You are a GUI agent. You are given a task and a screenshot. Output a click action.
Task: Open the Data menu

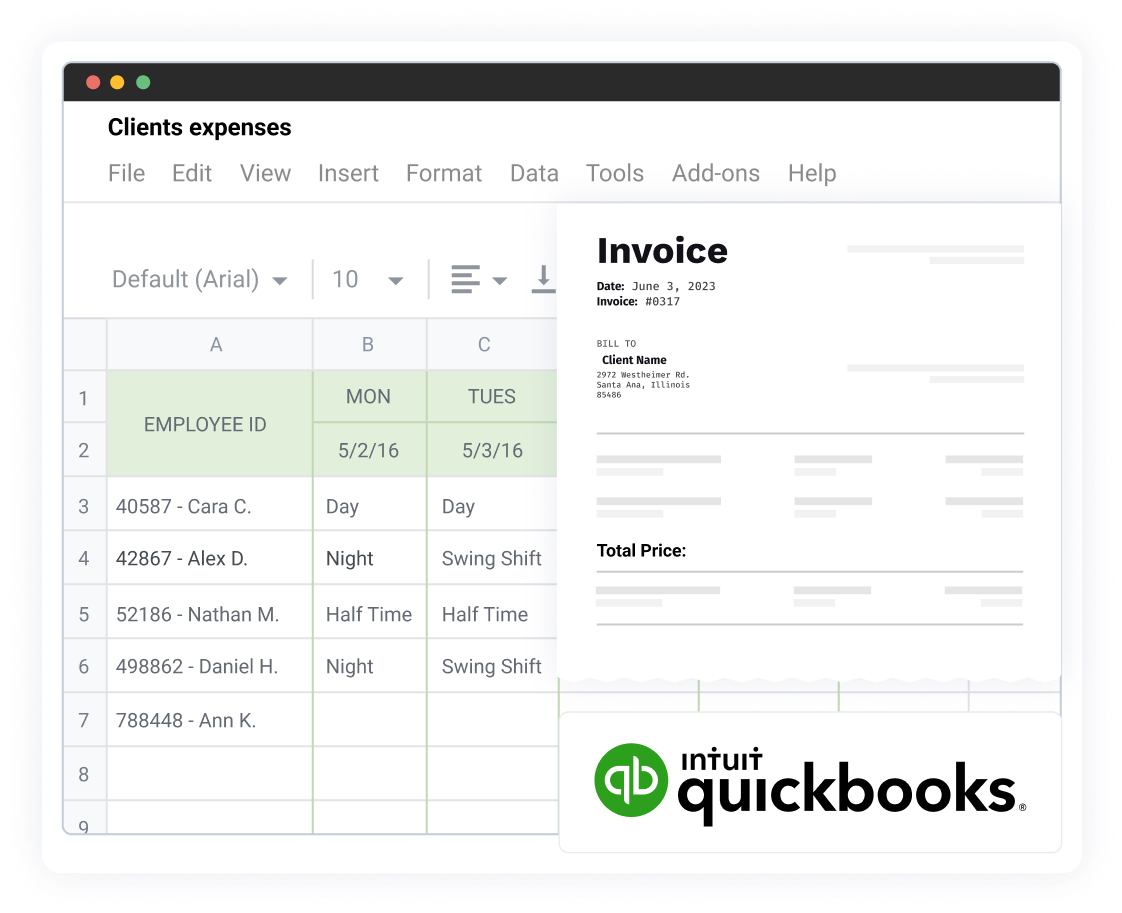(x=534, y=173)
